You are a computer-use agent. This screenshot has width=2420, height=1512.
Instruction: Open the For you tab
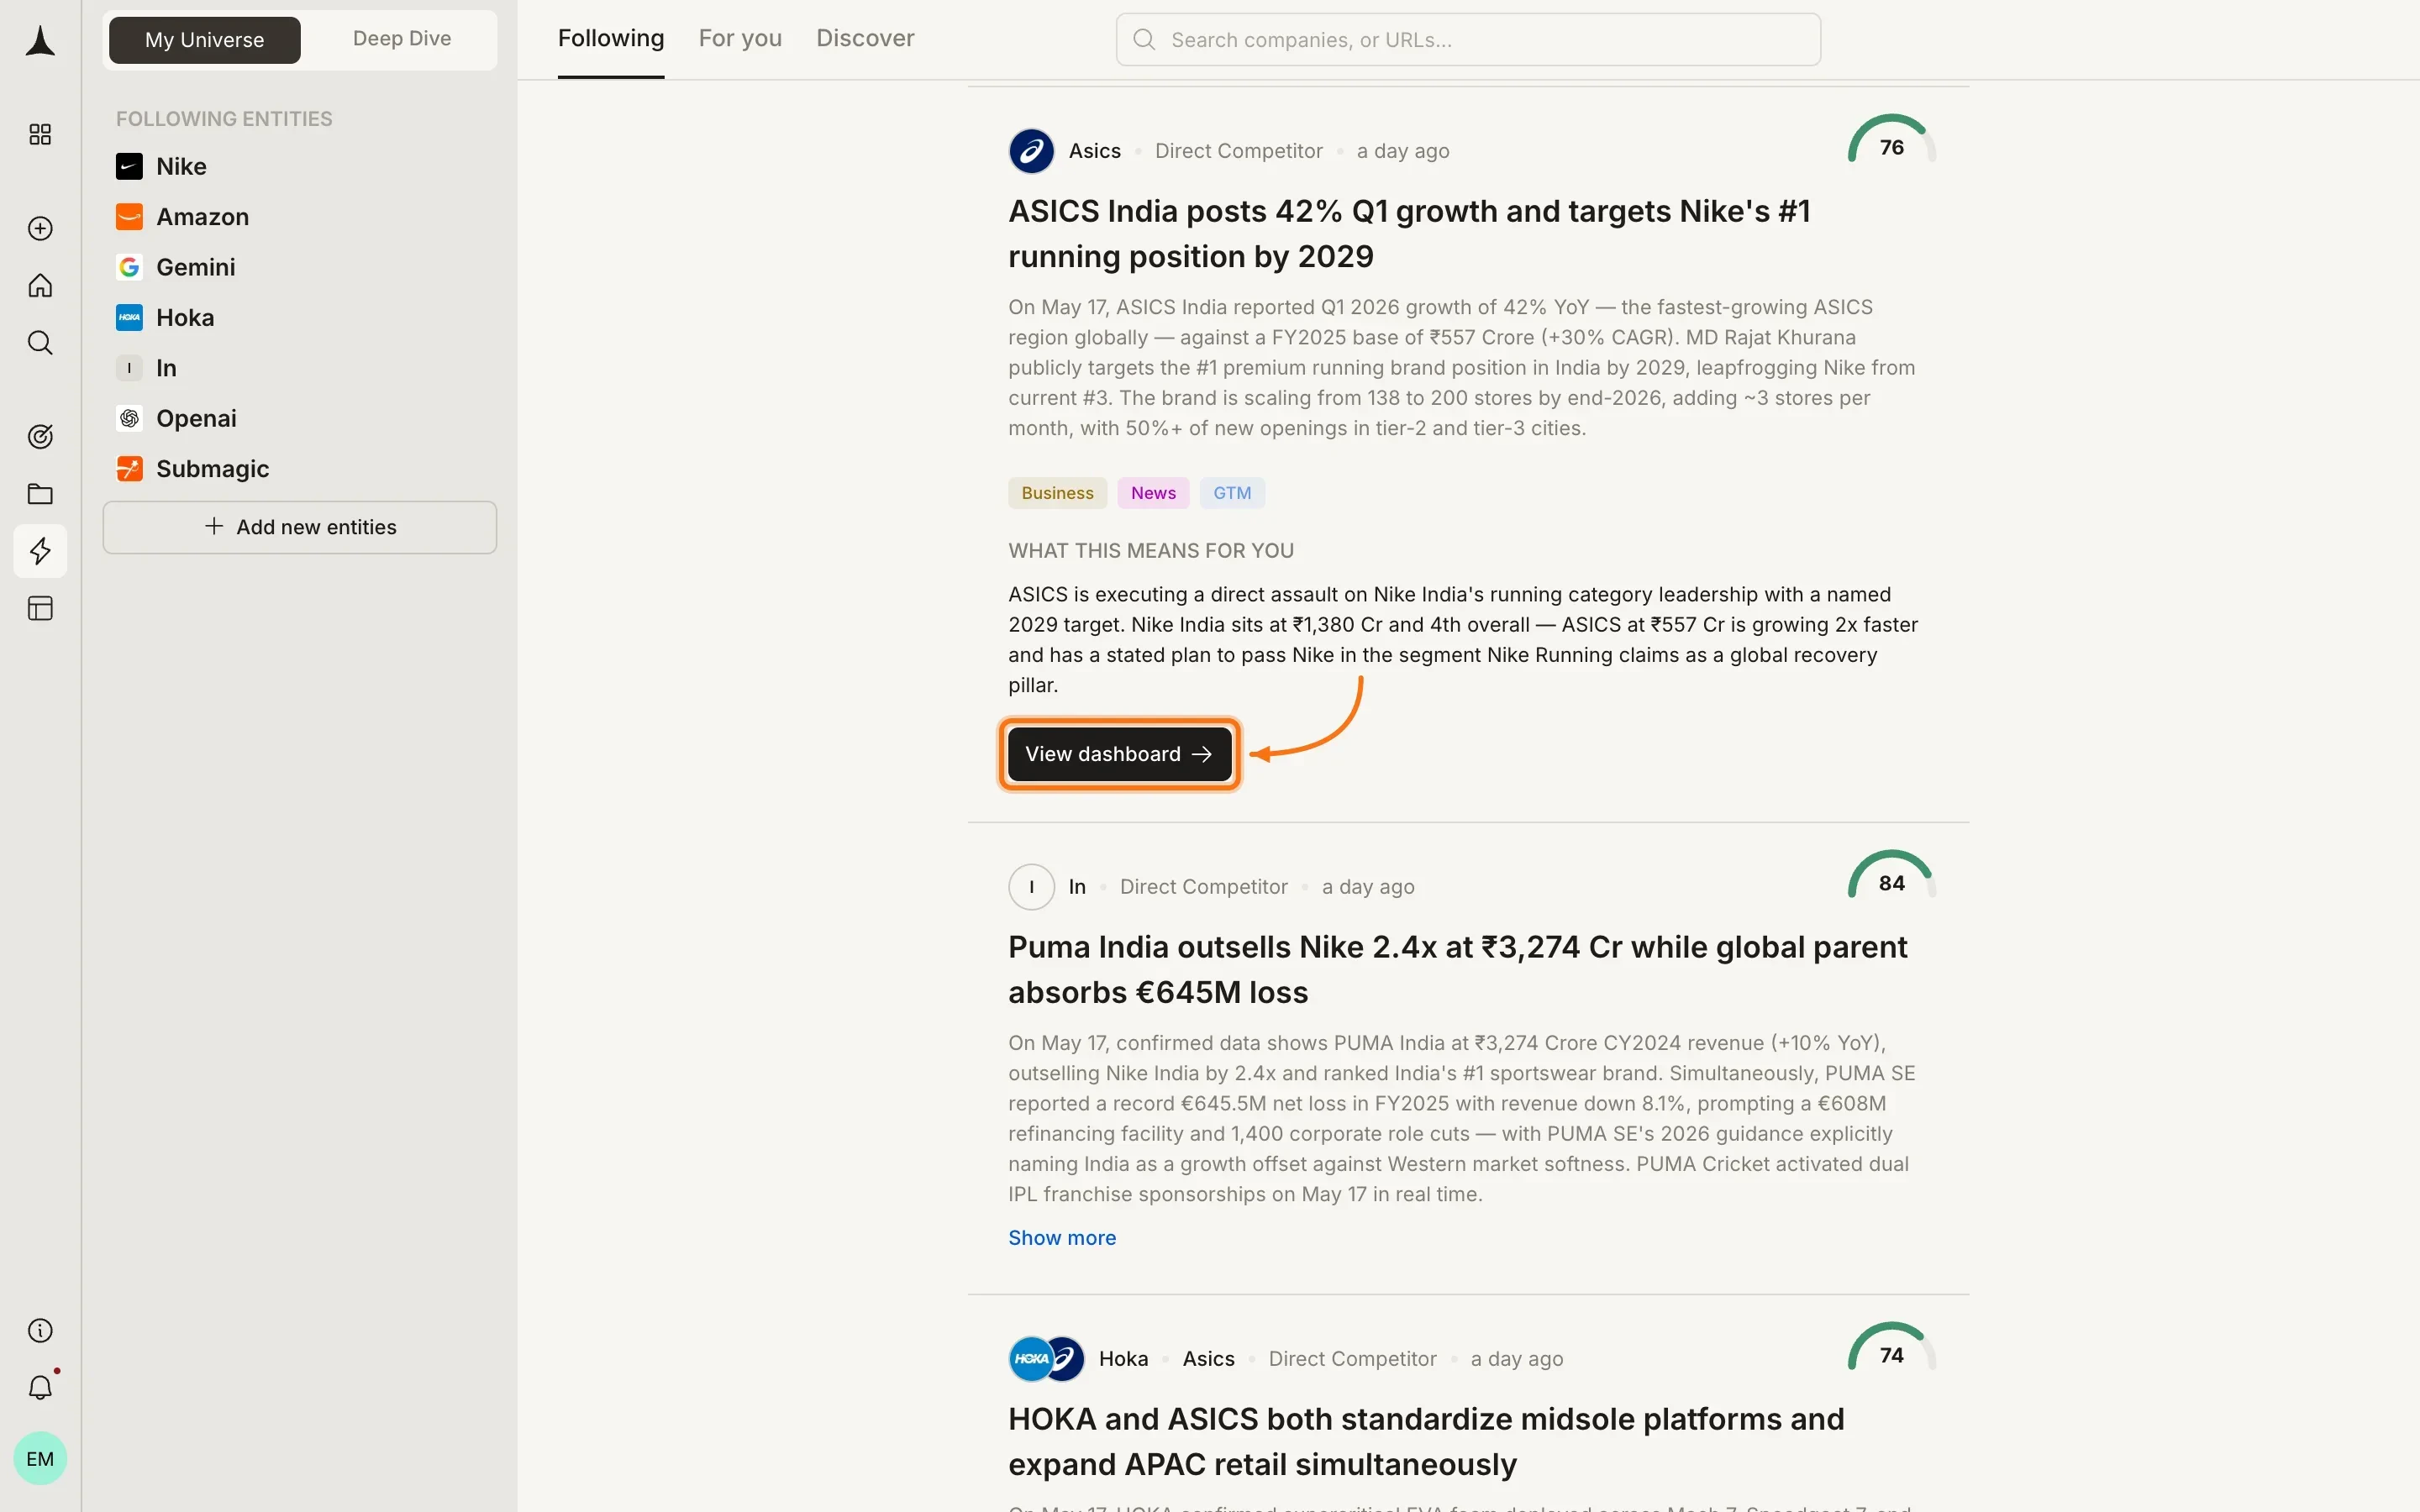[x=740, y=39]
